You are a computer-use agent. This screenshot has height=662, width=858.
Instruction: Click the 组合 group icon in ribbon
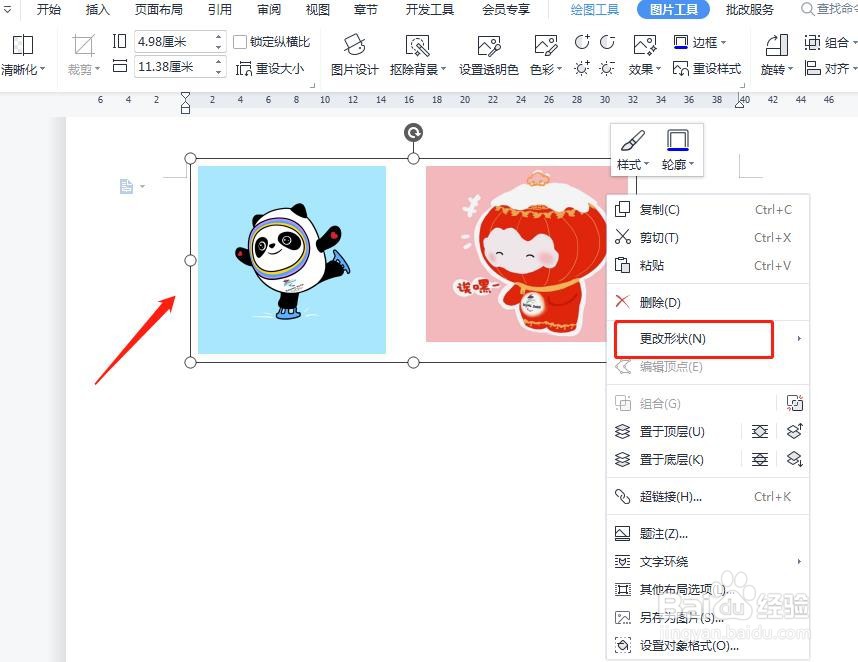point(812,42)
